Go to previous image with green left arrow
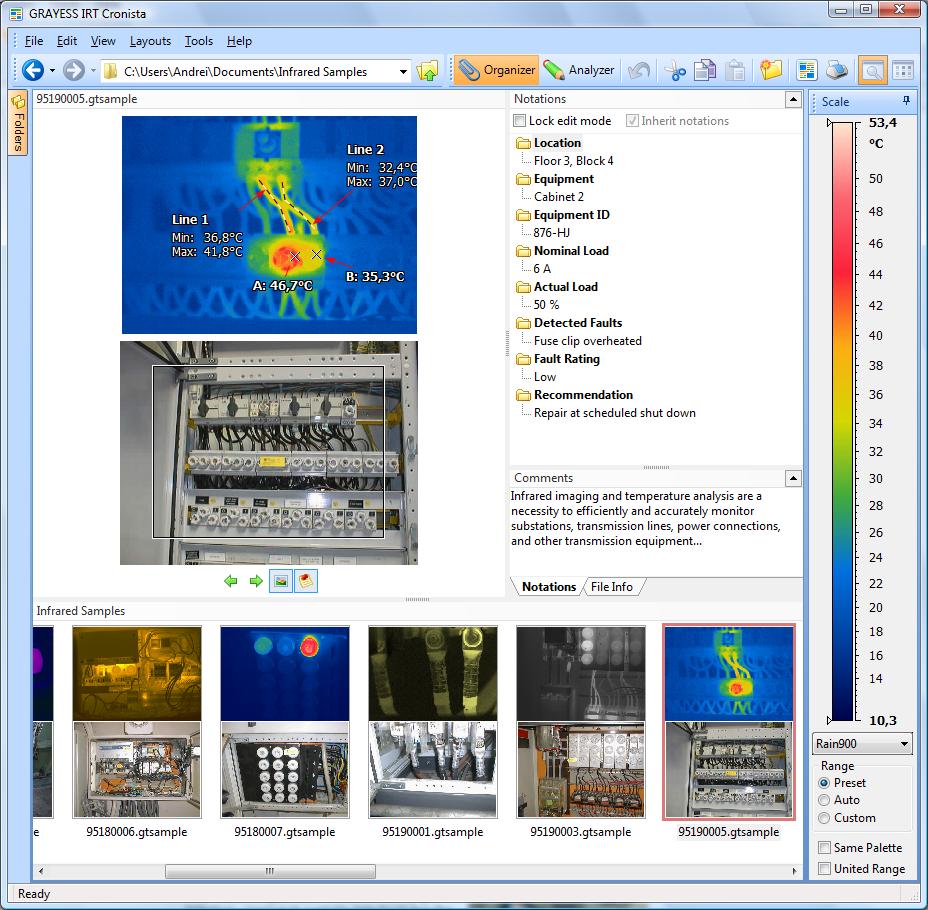The width and height of the screenshot is (928, 910). pos(231,581)
